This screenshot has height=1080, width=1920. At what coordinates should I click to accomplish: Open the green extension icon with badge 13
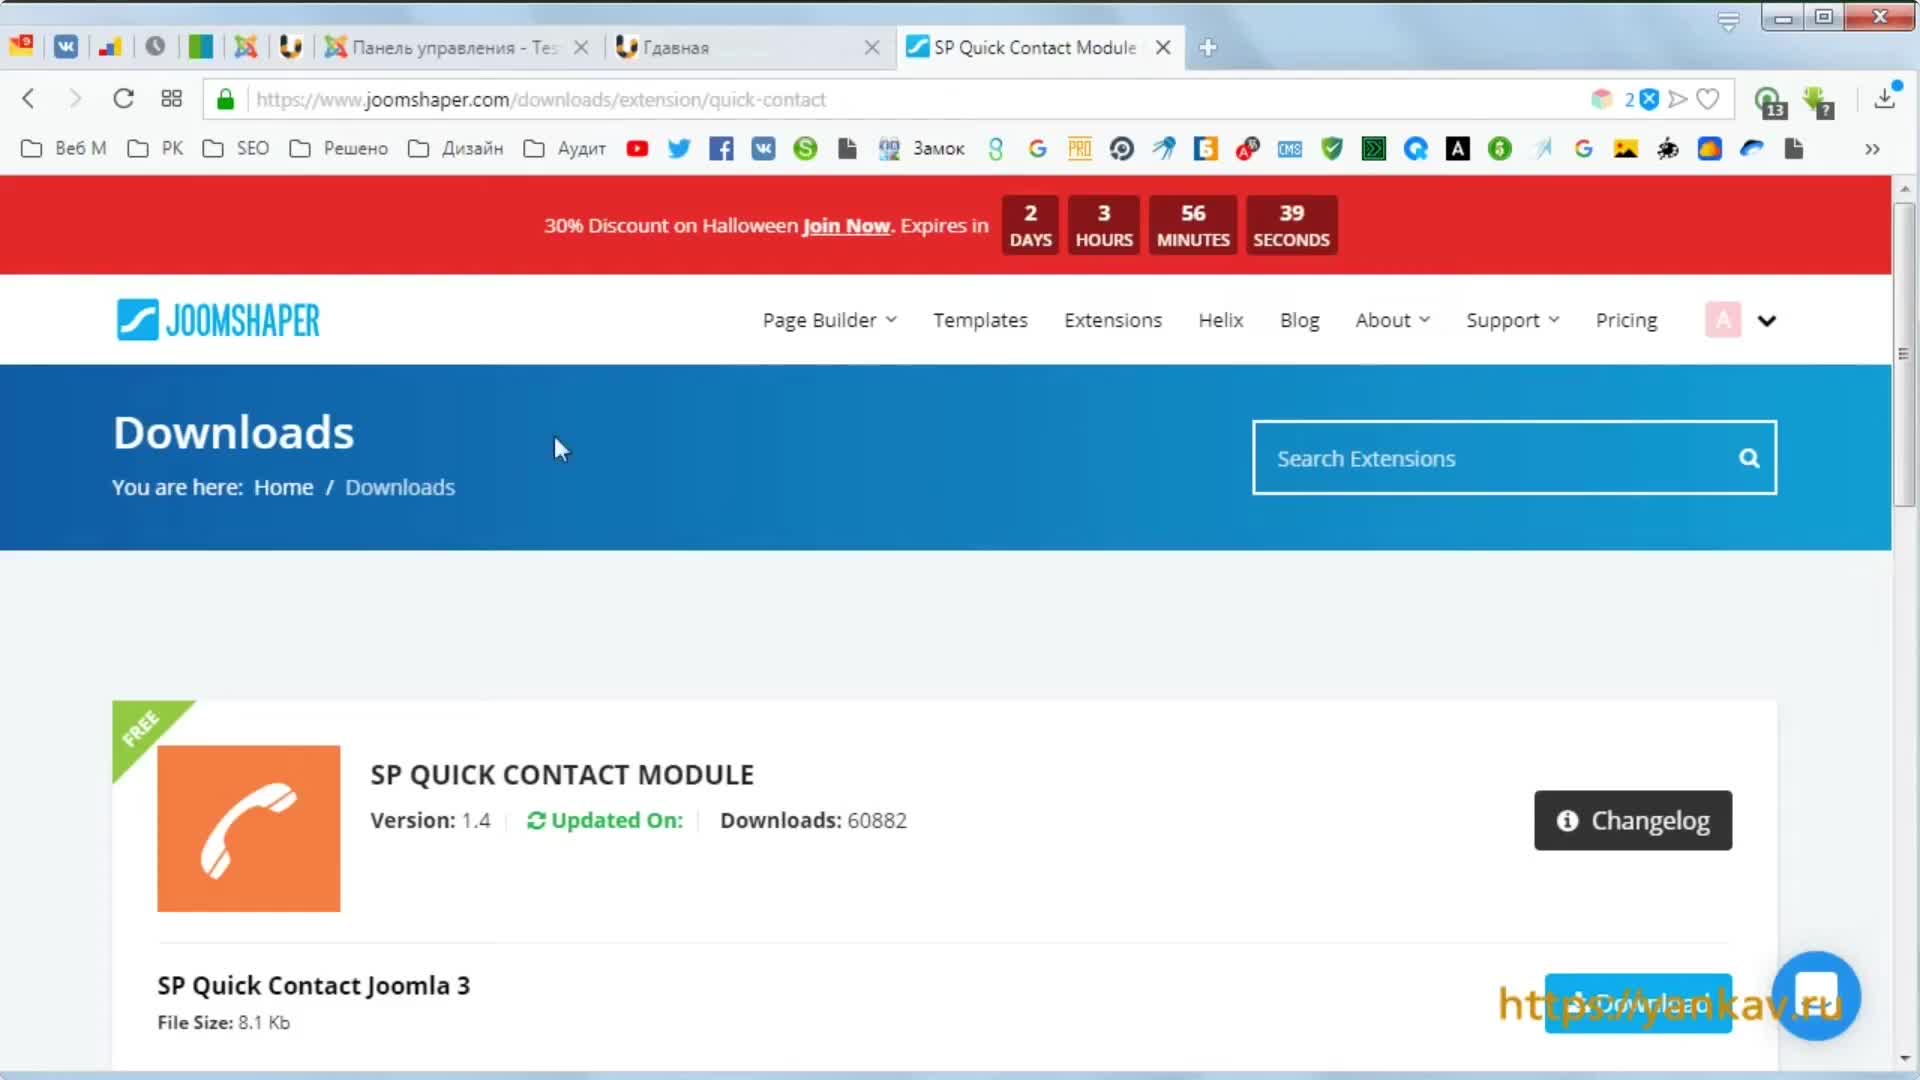point(1770,101)
